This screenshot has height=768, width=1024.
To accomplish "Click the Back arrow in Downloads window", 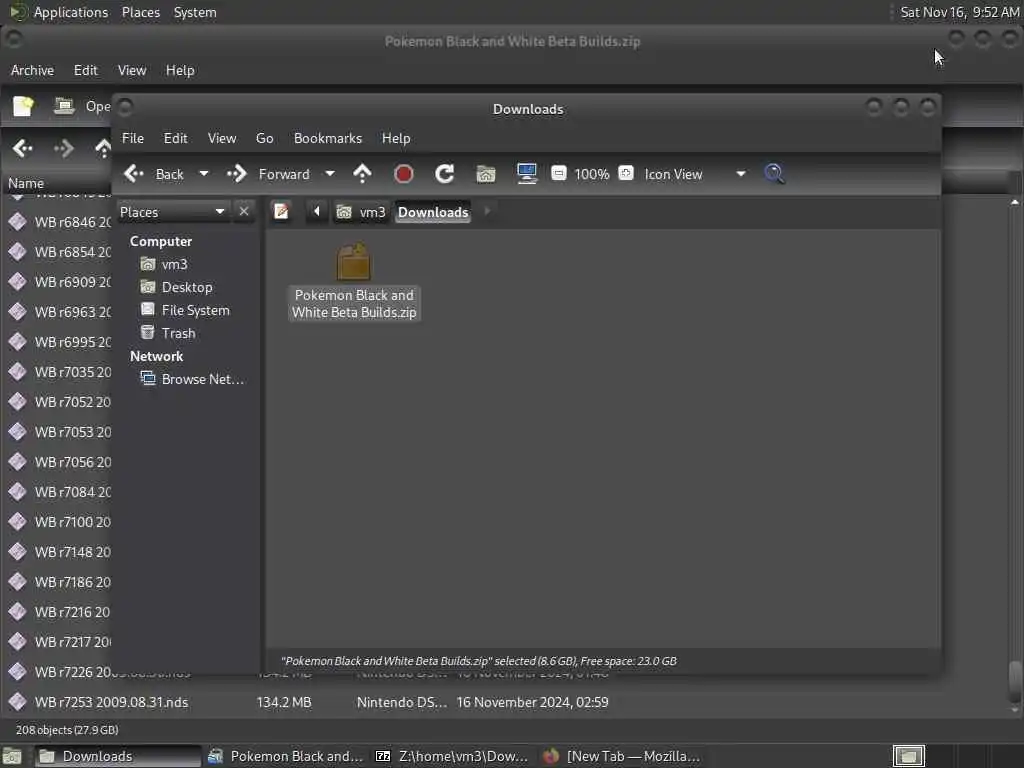I will click(134, 174).
